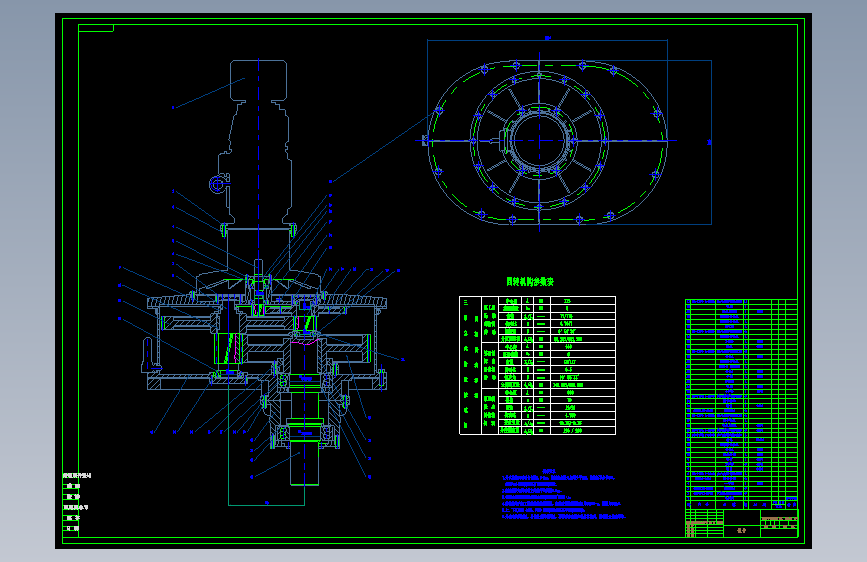
Task: Select the curved handle on the housing's left side
Action: point(148,355)
